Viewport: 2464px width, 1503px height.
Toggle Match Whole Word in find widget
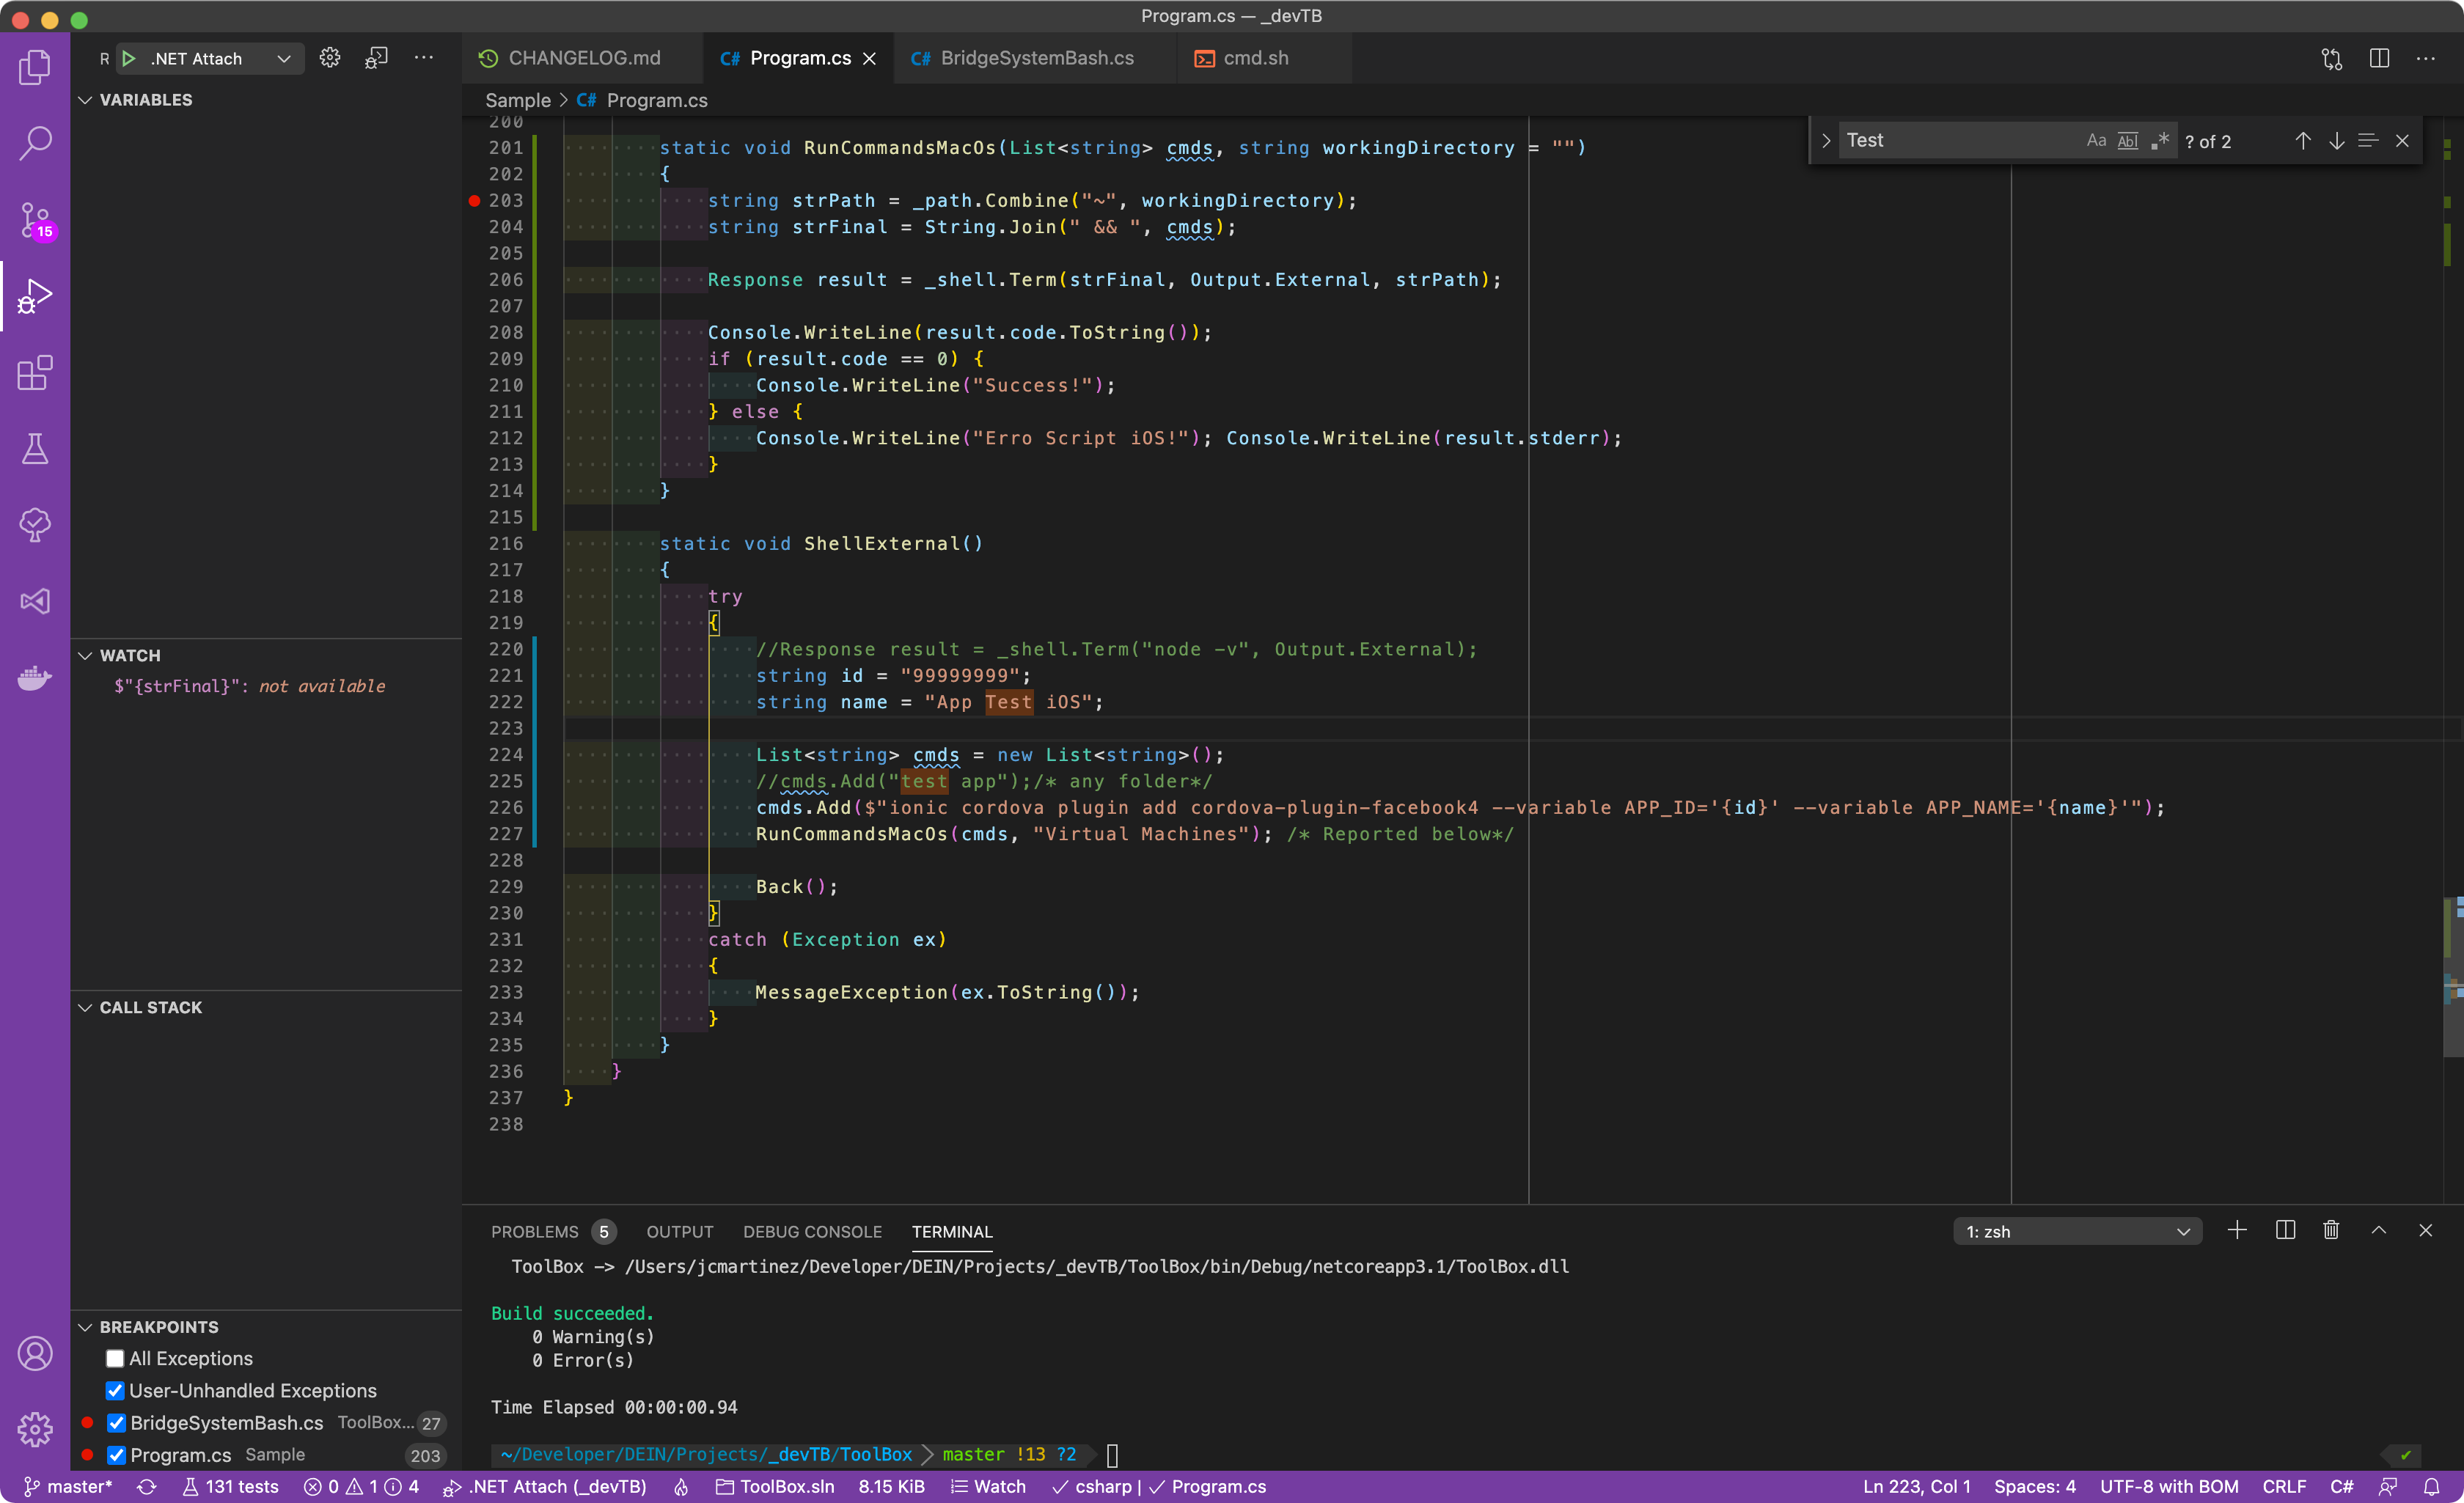(x=2128, y=140)
